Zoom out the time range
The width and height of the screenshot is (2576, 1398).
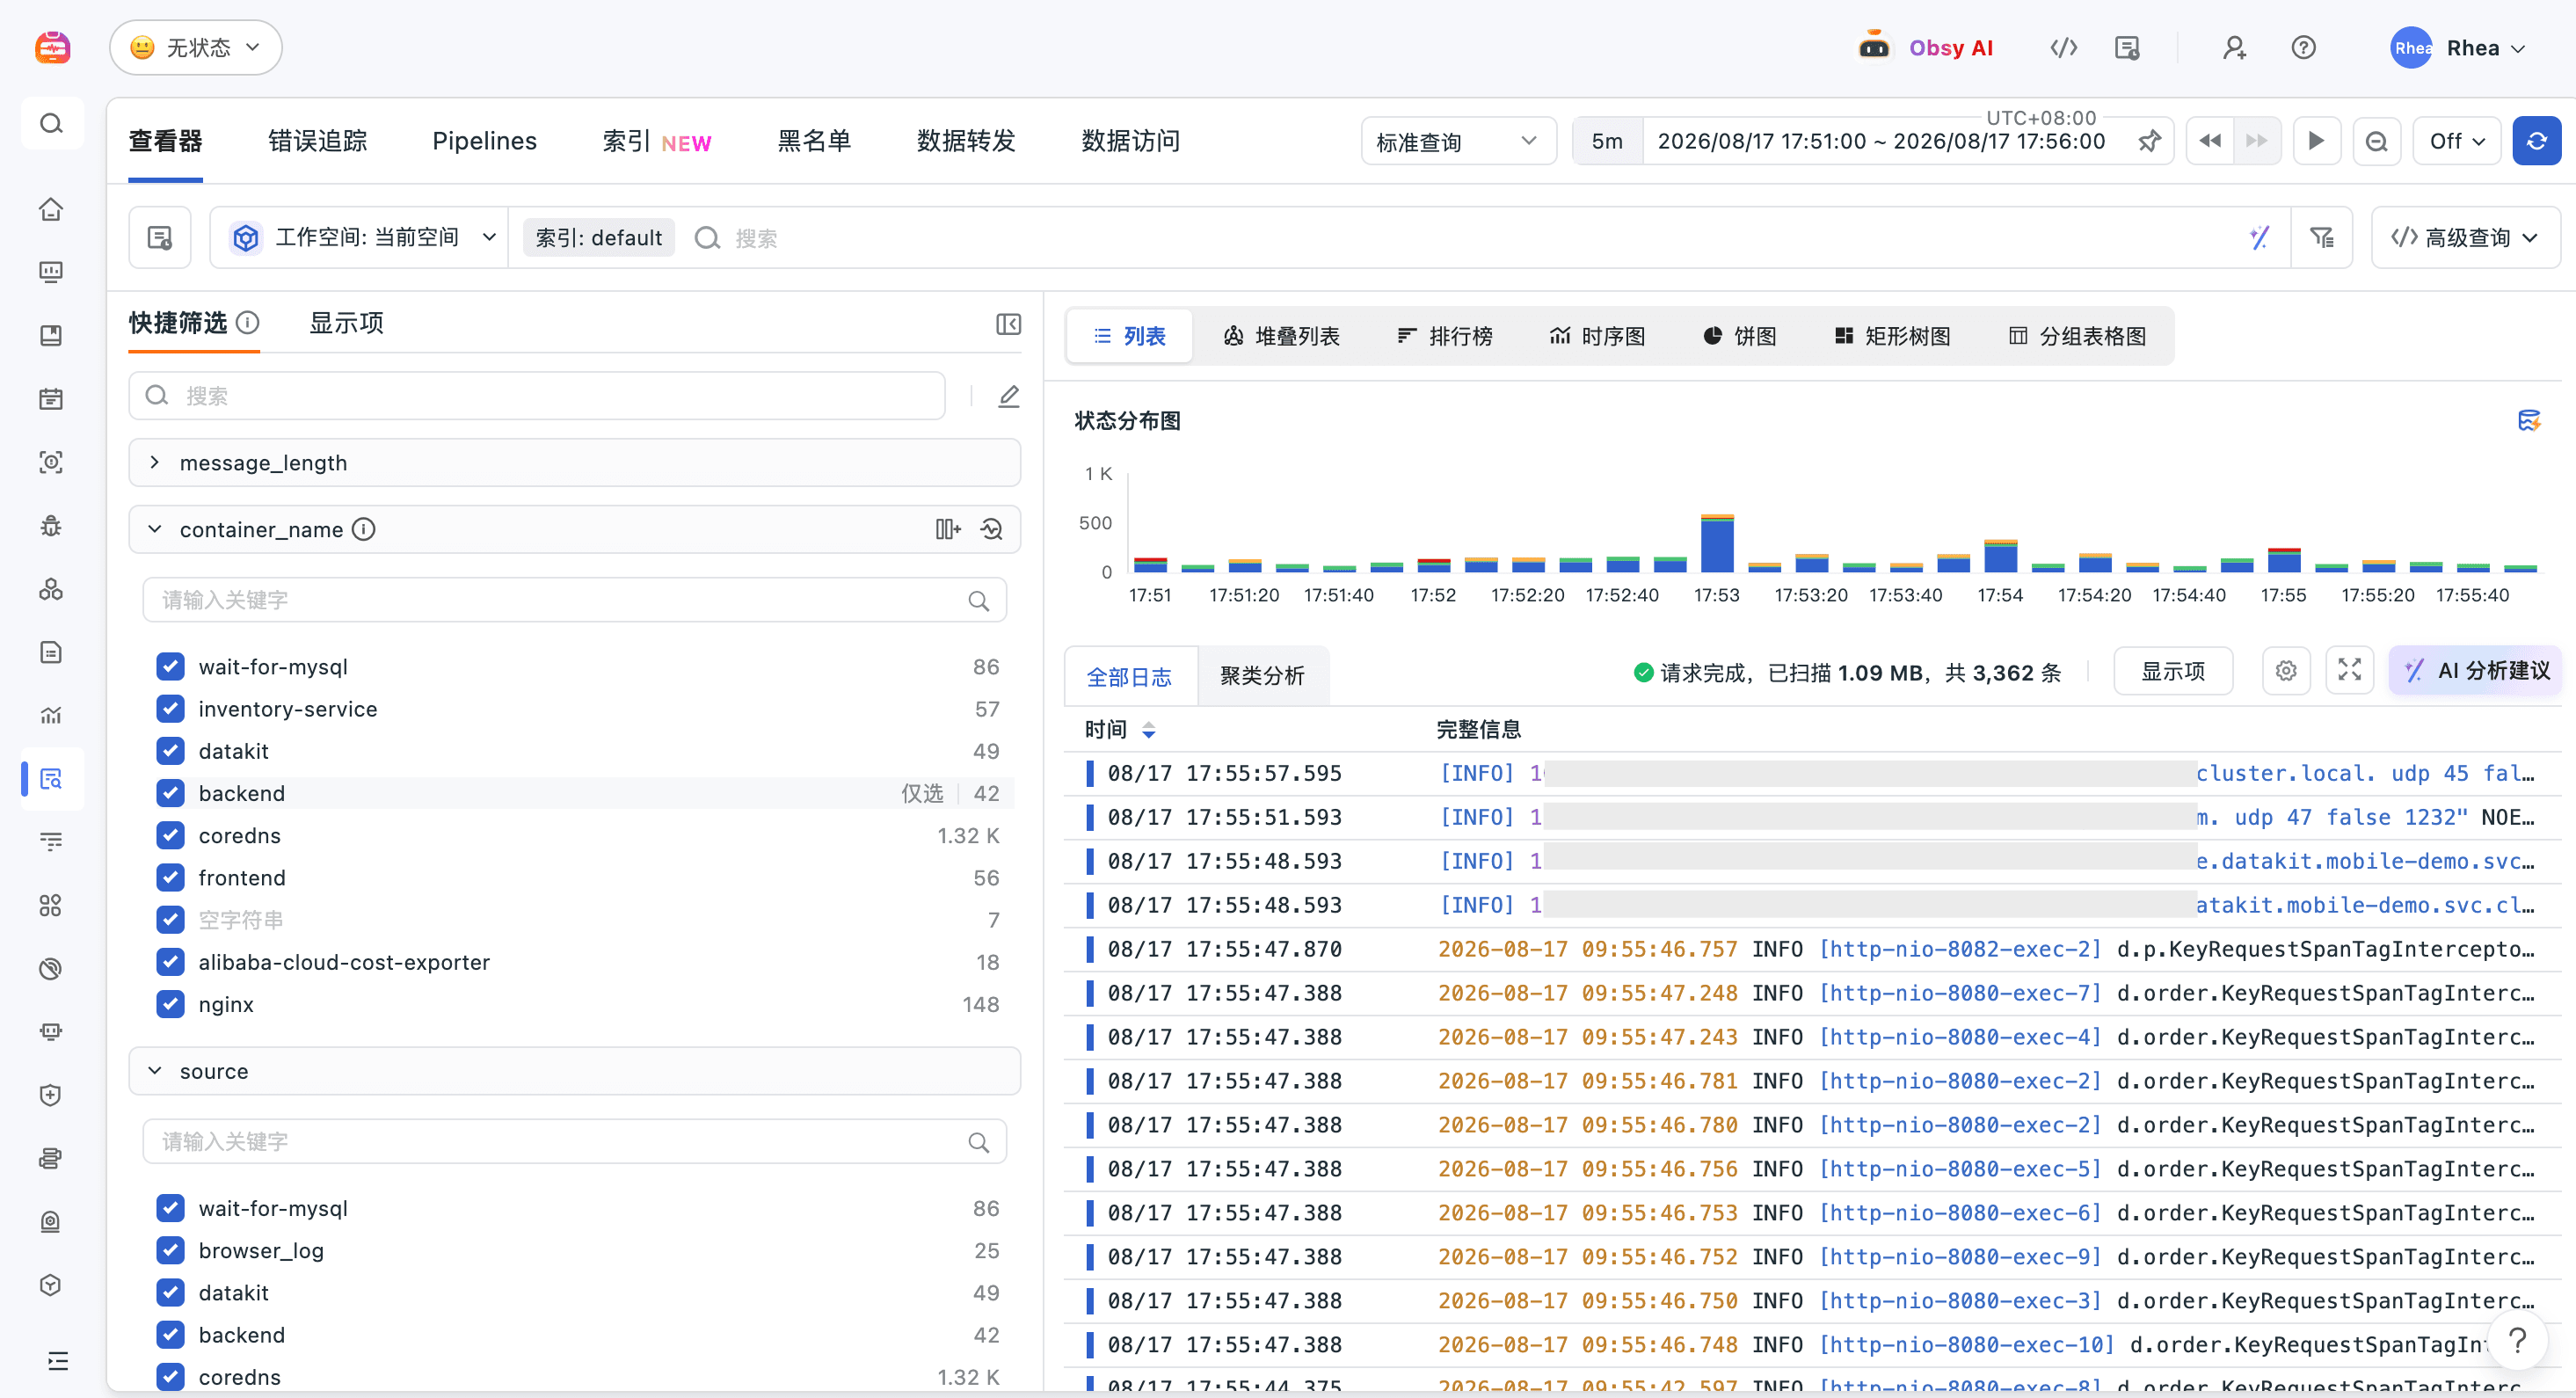coord(2377,141)
